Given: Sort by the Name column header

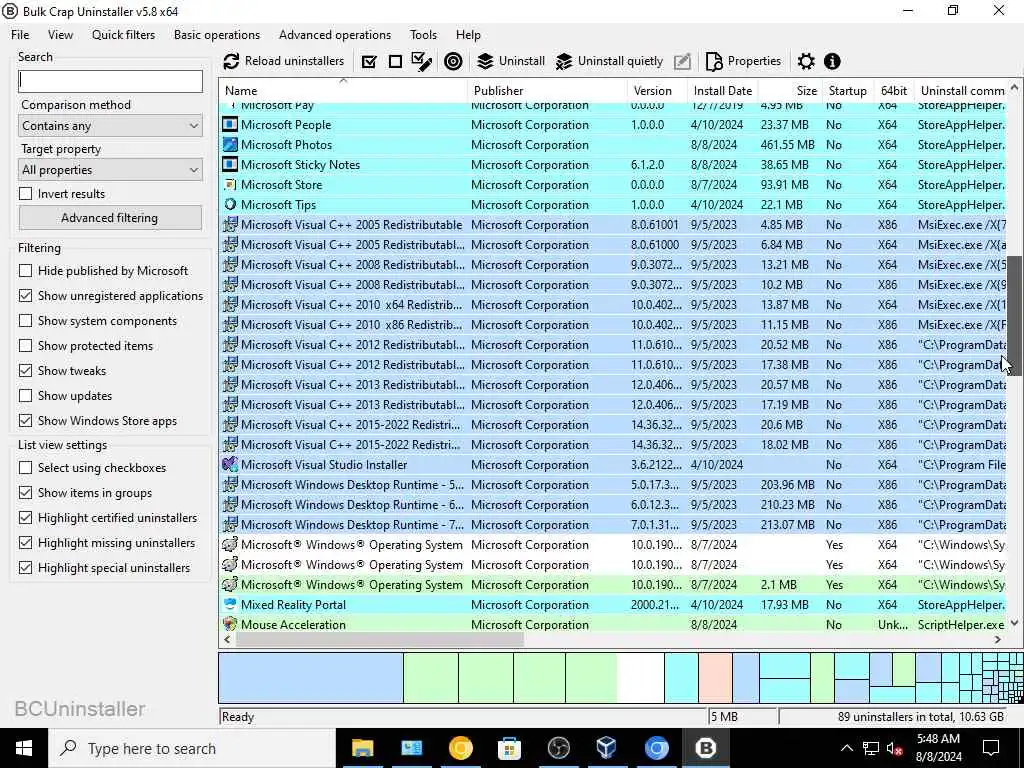Looking at the screenshot, I should pos(344,90).
